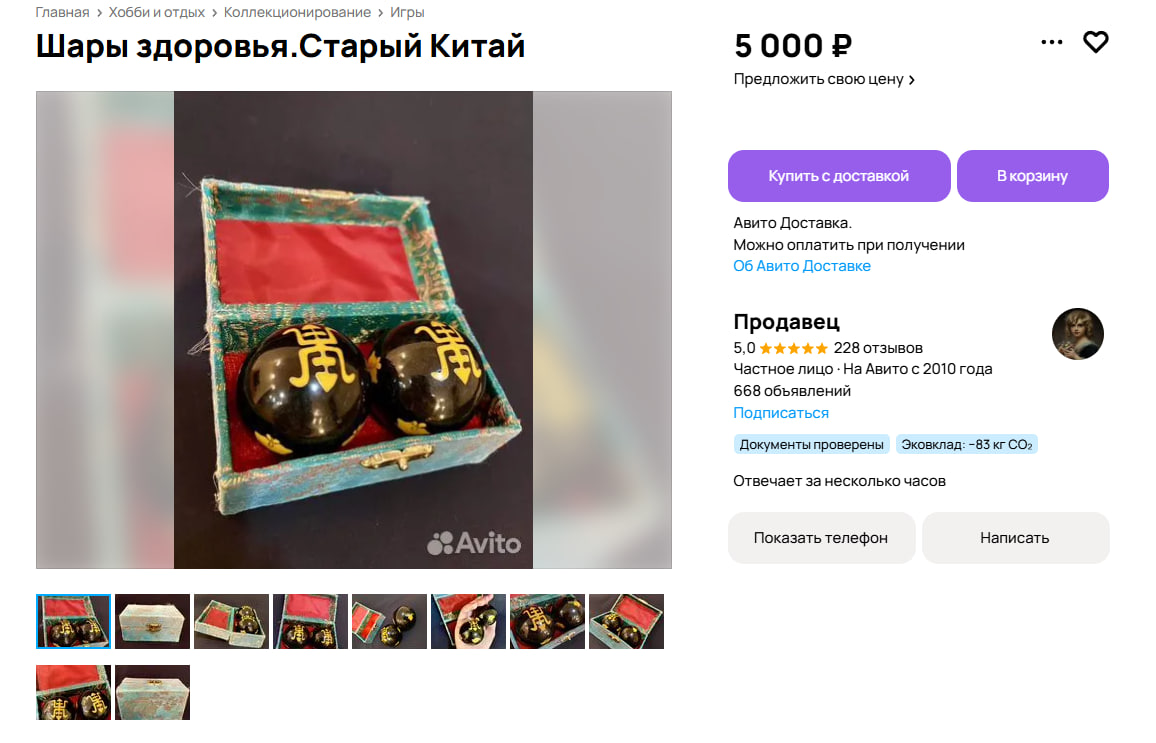
Task: Open the Игры breadcrumb category
Action: click(x=407, y=13)
